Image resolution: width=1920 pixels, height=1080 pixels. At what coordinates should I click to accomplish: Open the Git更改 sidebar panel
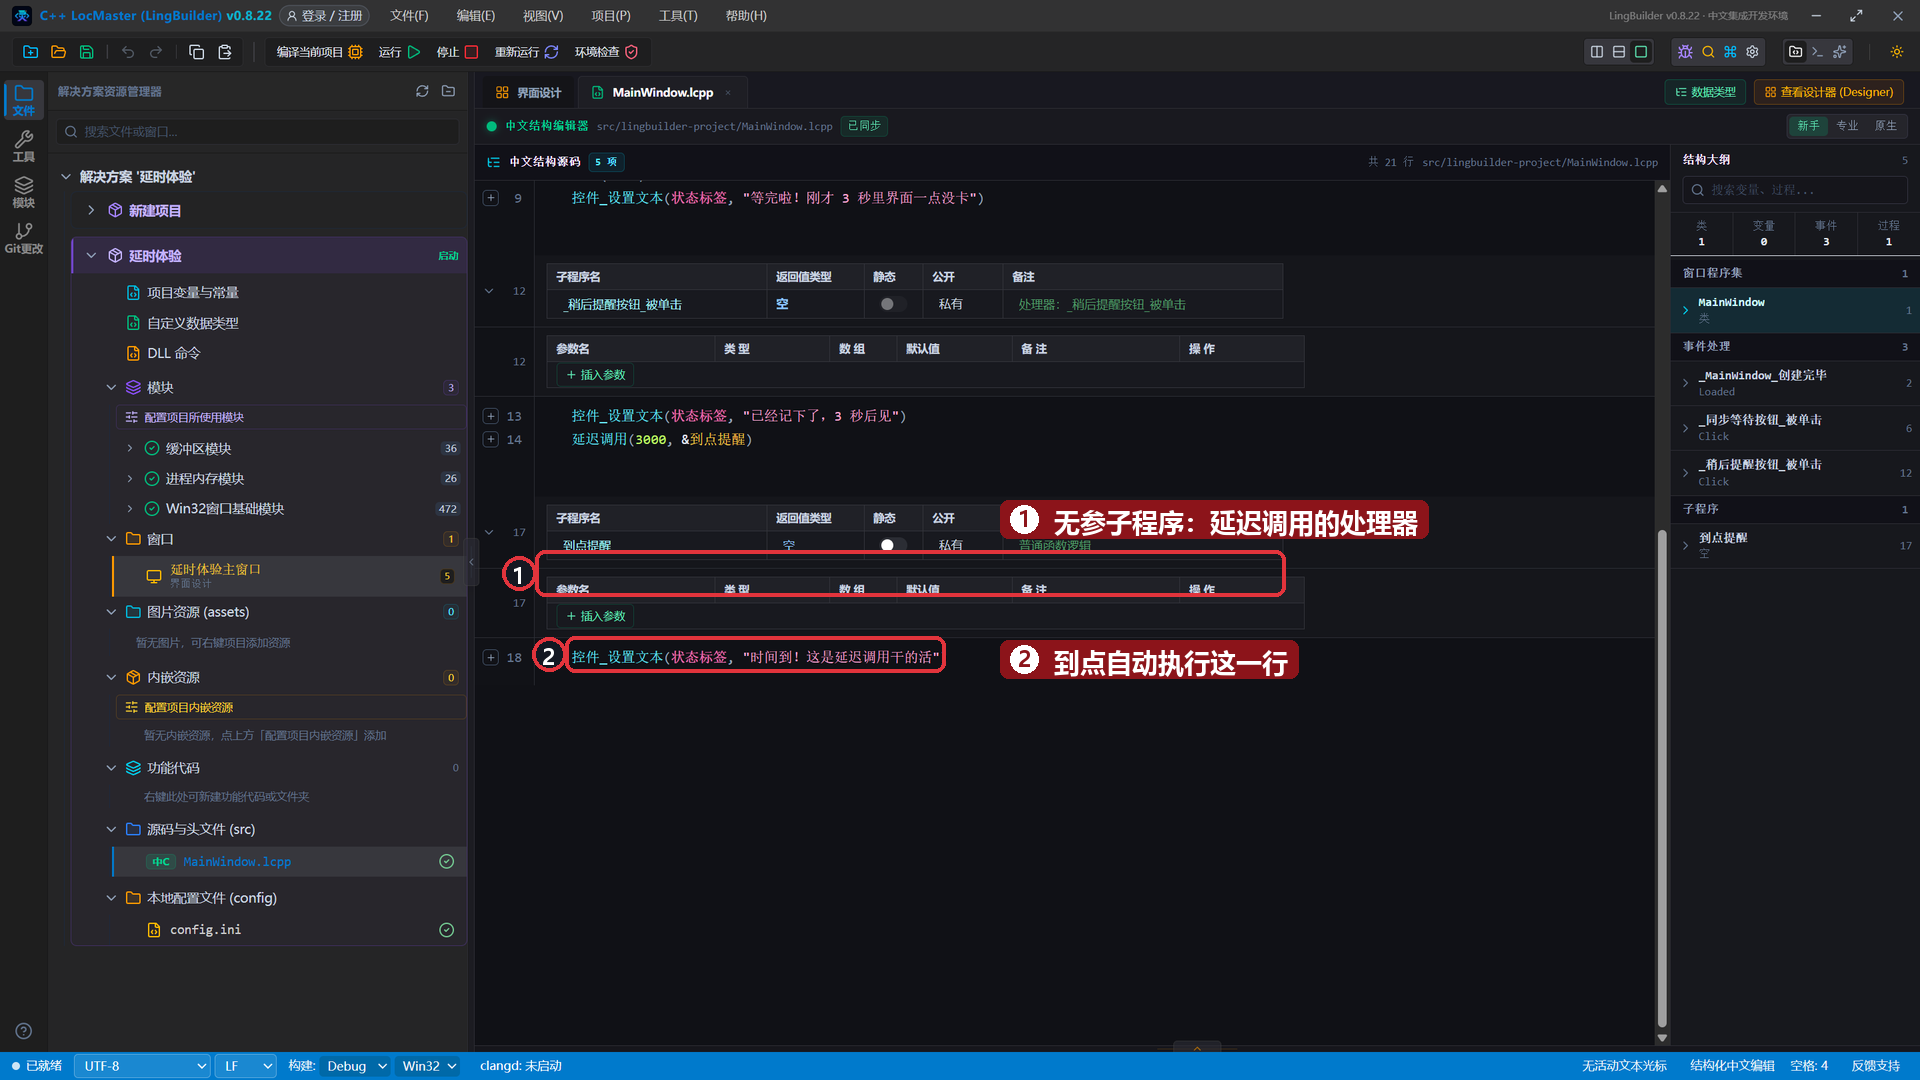24,238
